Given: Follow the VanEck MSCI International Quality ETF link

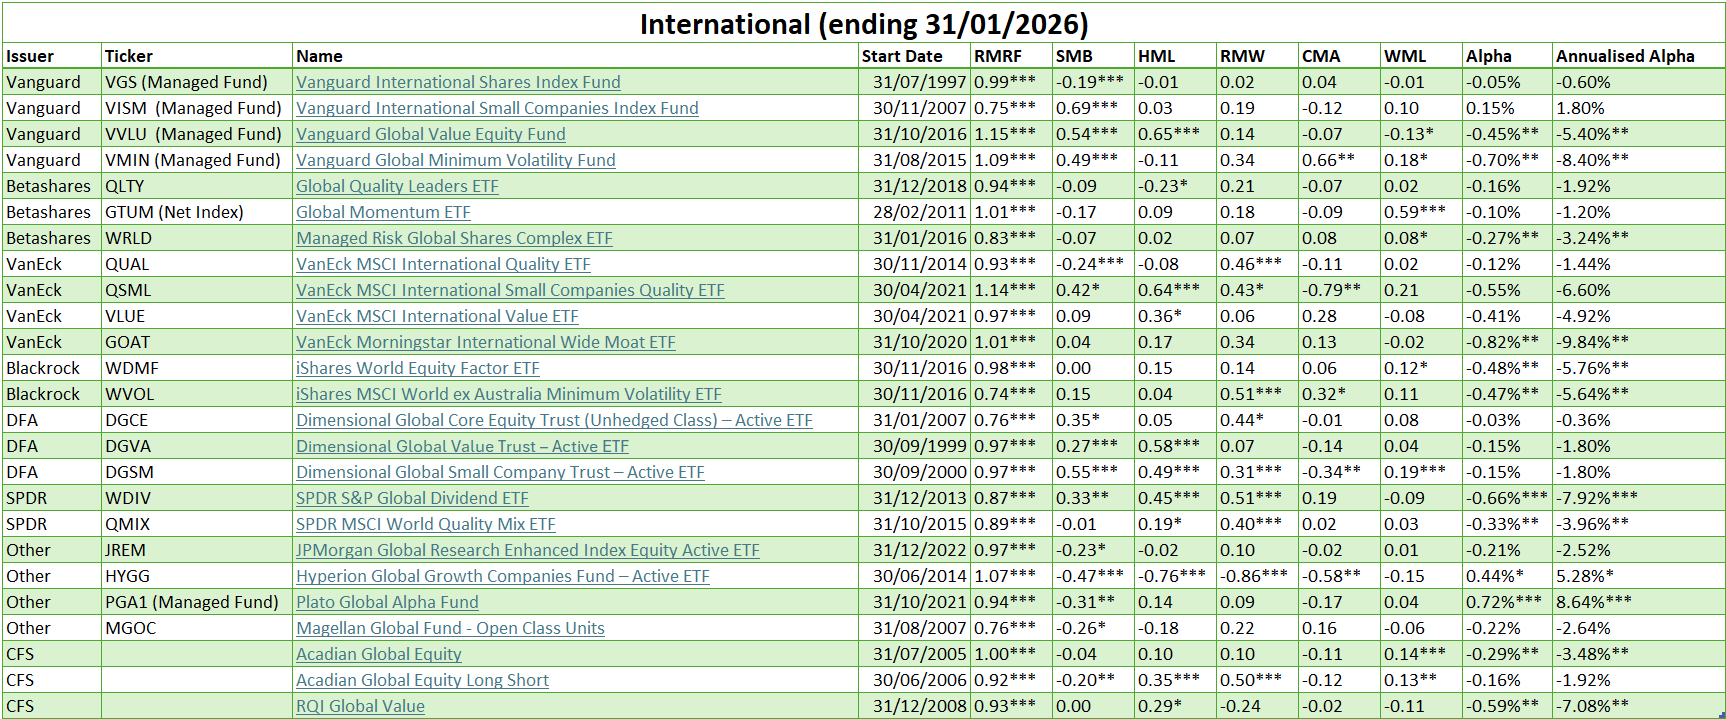Looking at the screenshot, I should 443,264.
